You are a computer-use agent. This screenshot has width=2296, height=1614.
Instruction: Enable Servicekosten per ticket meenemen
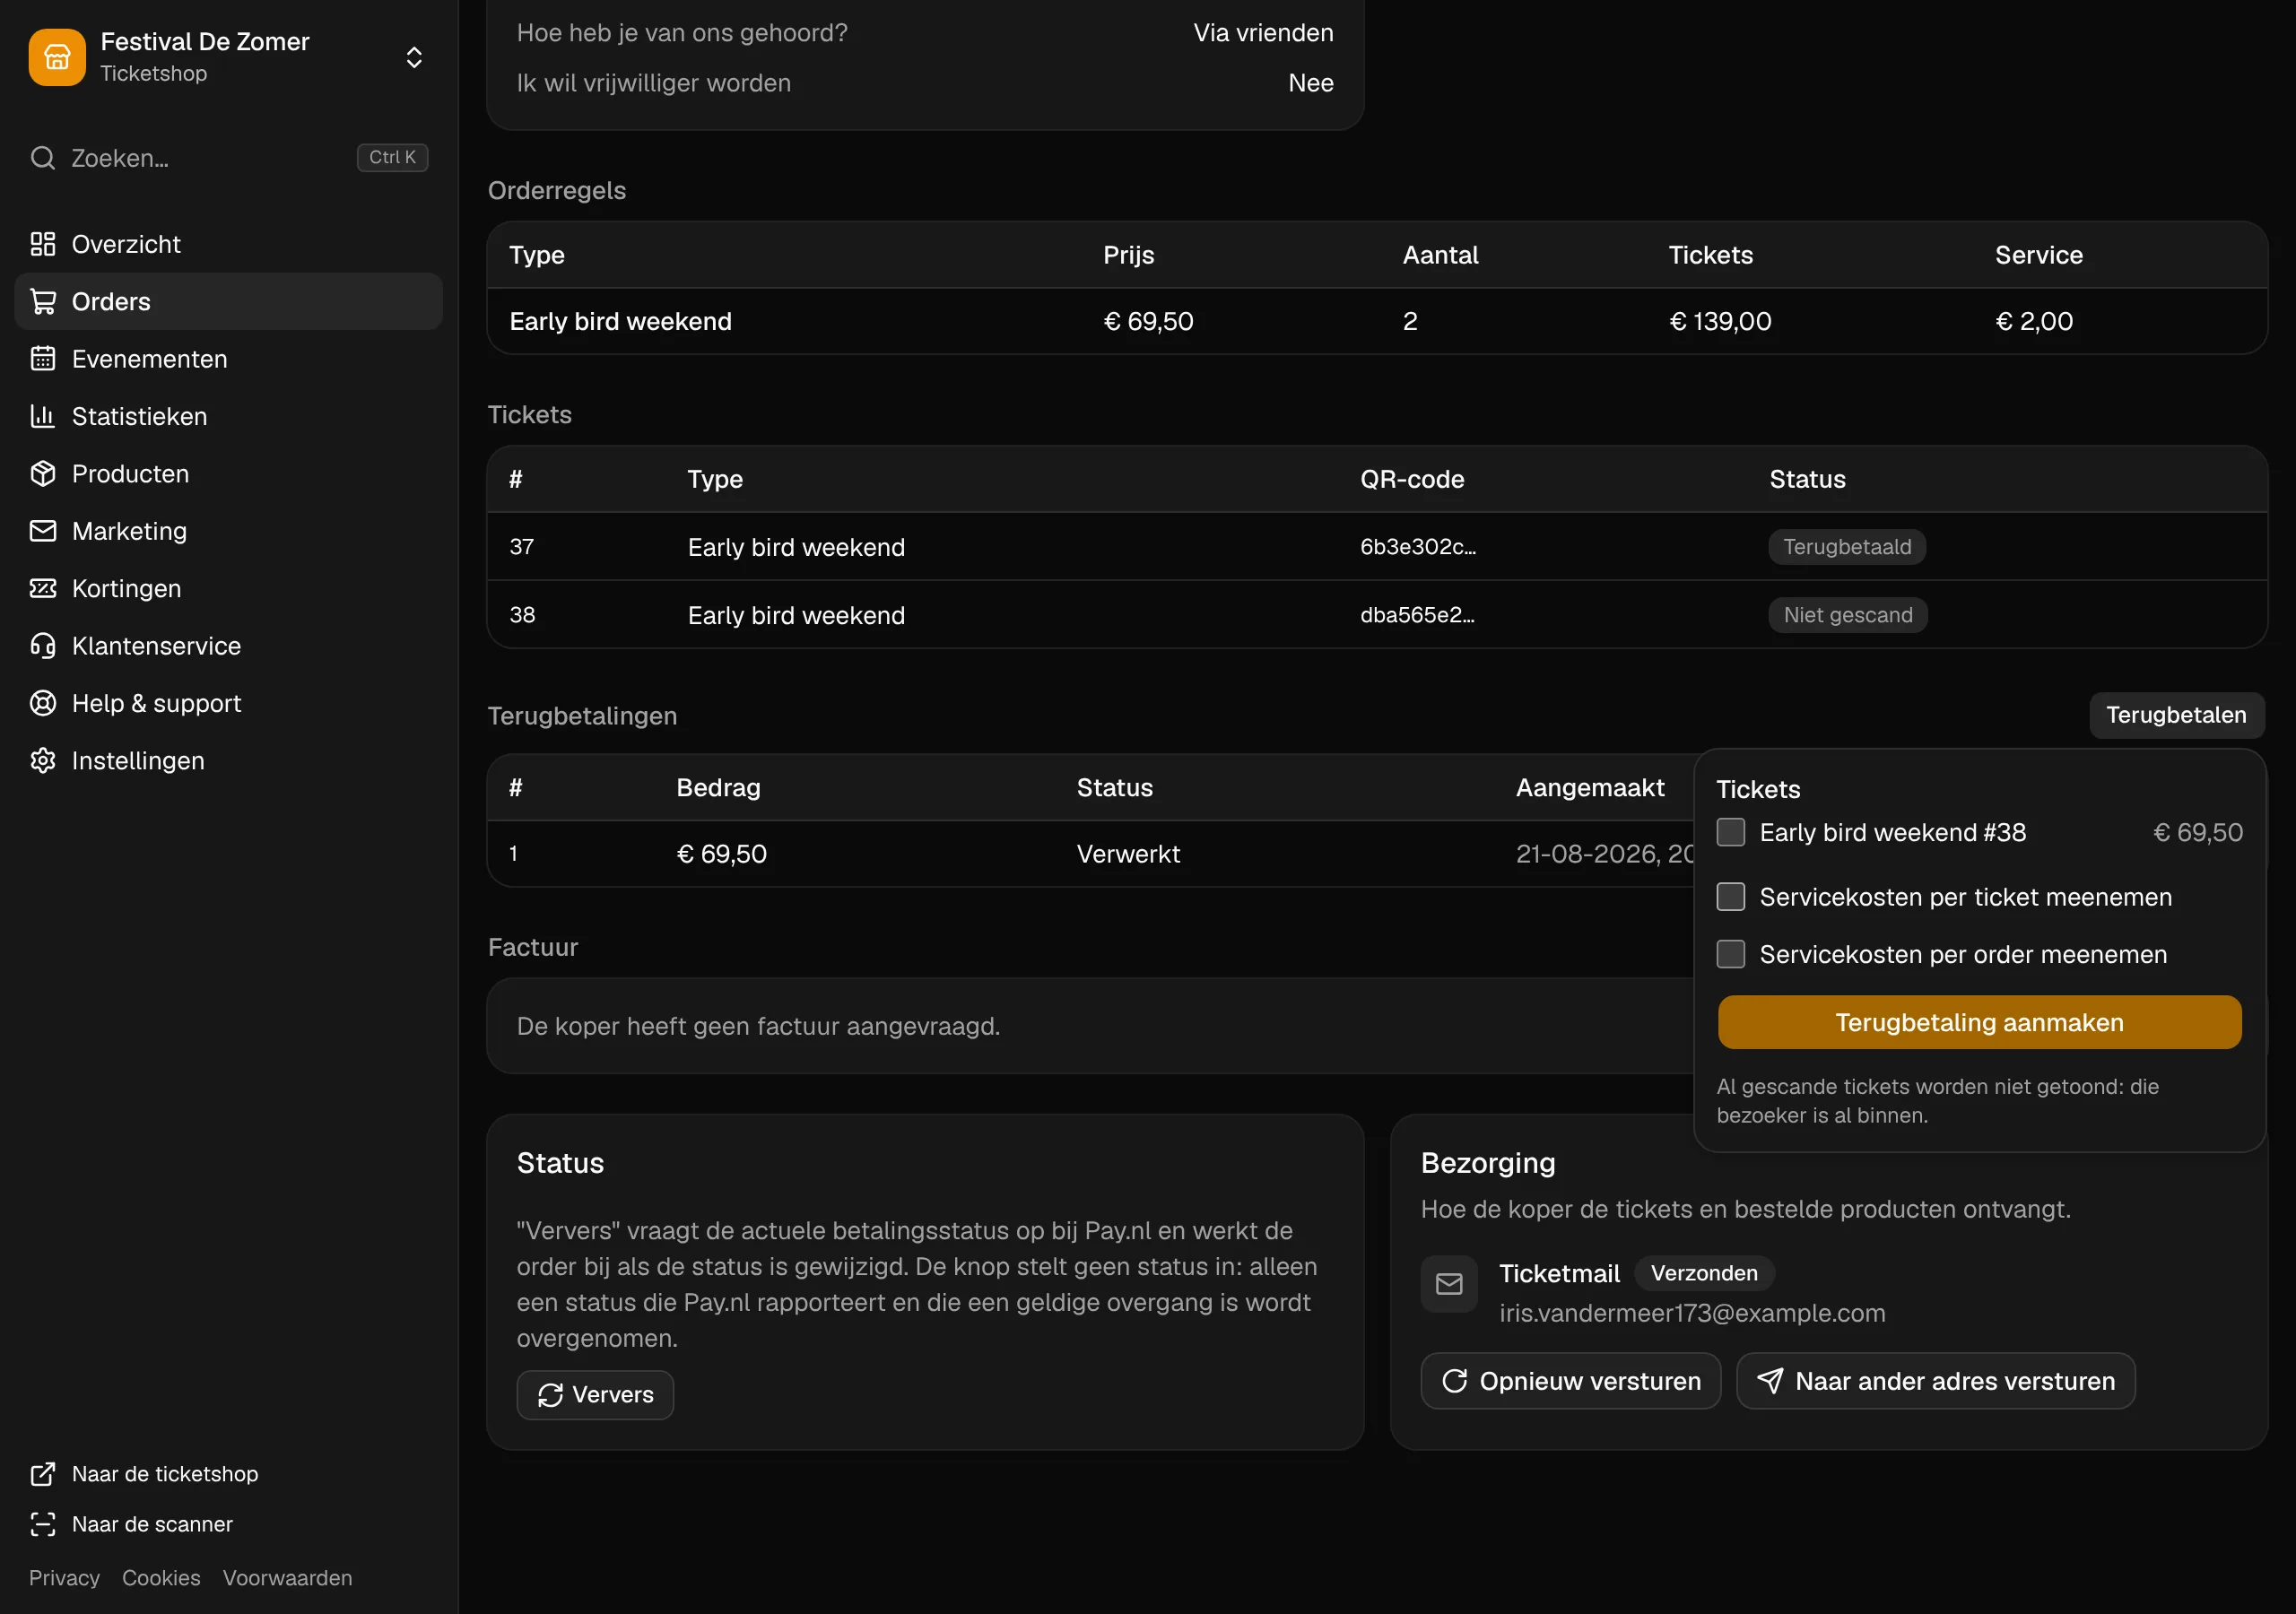[x=1731, y=897]
